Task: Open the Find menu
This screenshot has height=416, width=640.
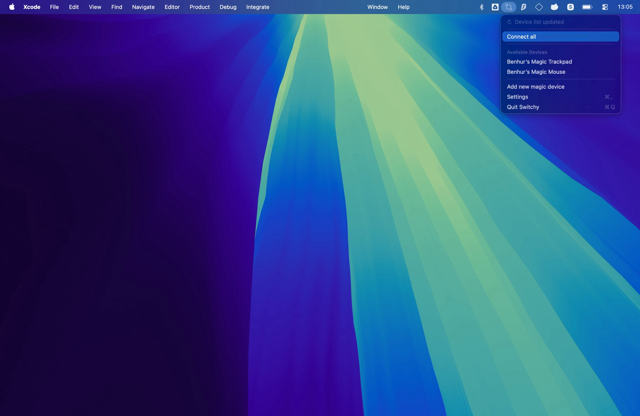Action: click(x=117, y=7)
